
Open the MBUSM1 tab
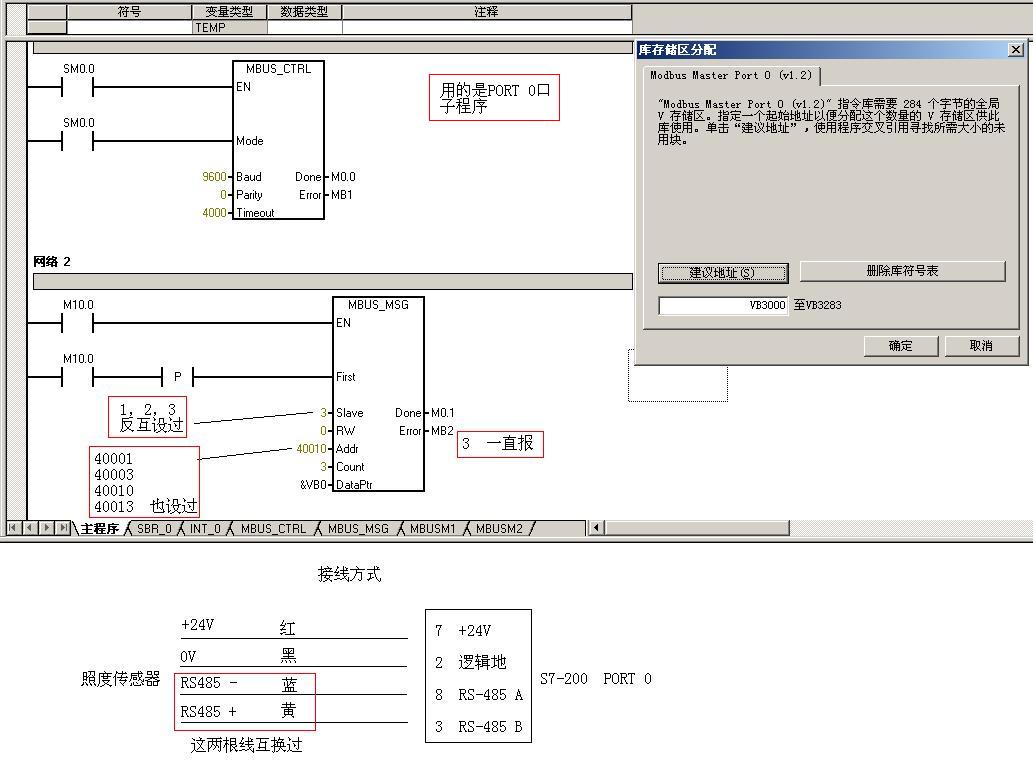pos(432,528)
